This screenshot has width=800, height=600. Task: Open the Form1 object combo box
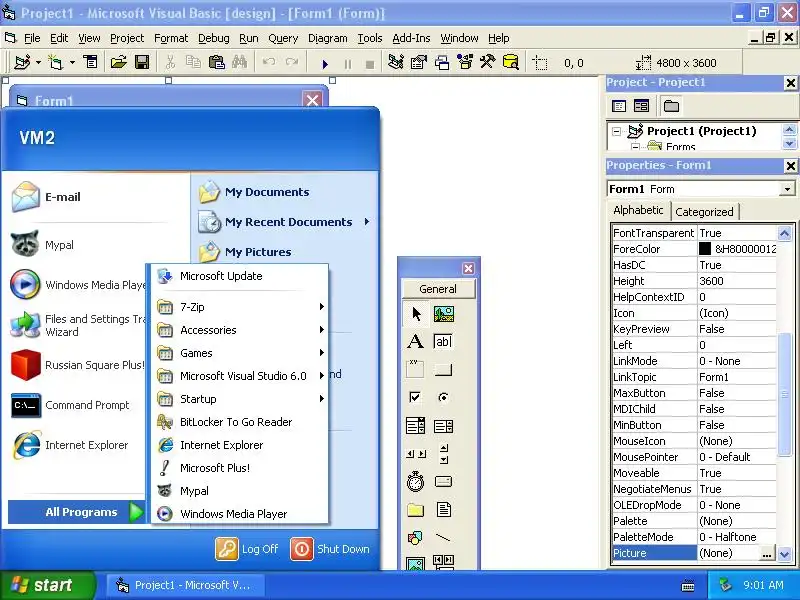click(787, 189)
